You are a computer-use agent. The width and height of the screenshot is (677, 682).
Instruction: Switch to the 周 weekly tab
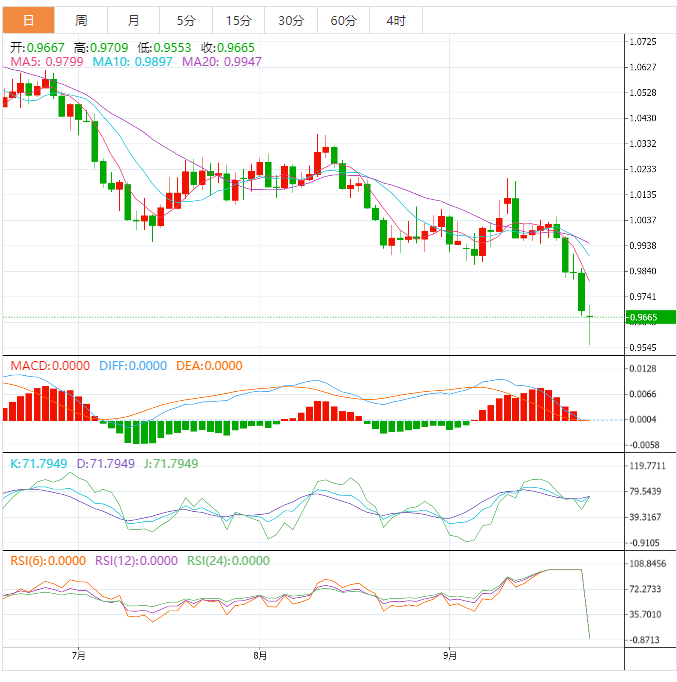click(81, 20)
